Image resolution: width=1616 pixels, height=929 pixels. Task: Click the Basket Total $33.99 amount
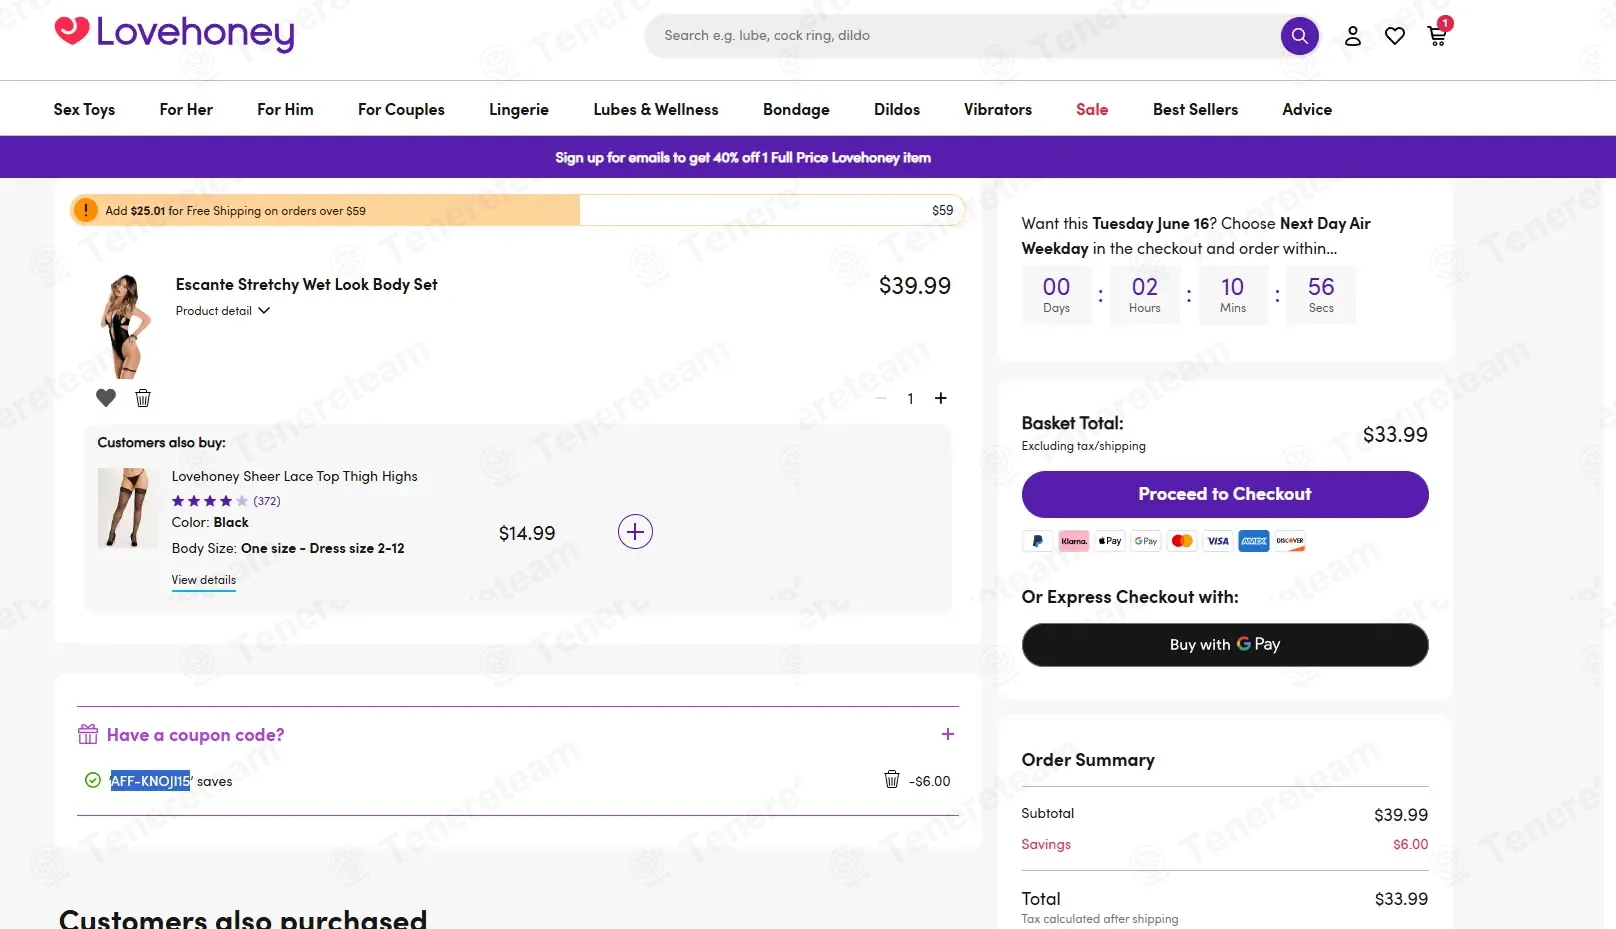[1395, 435]
